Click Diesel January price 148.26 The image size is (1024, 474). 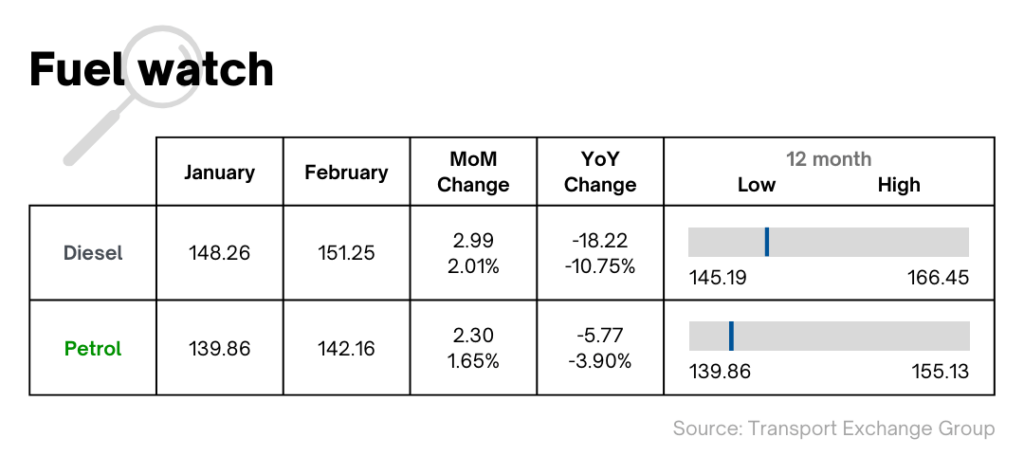[x=219, y=253]
